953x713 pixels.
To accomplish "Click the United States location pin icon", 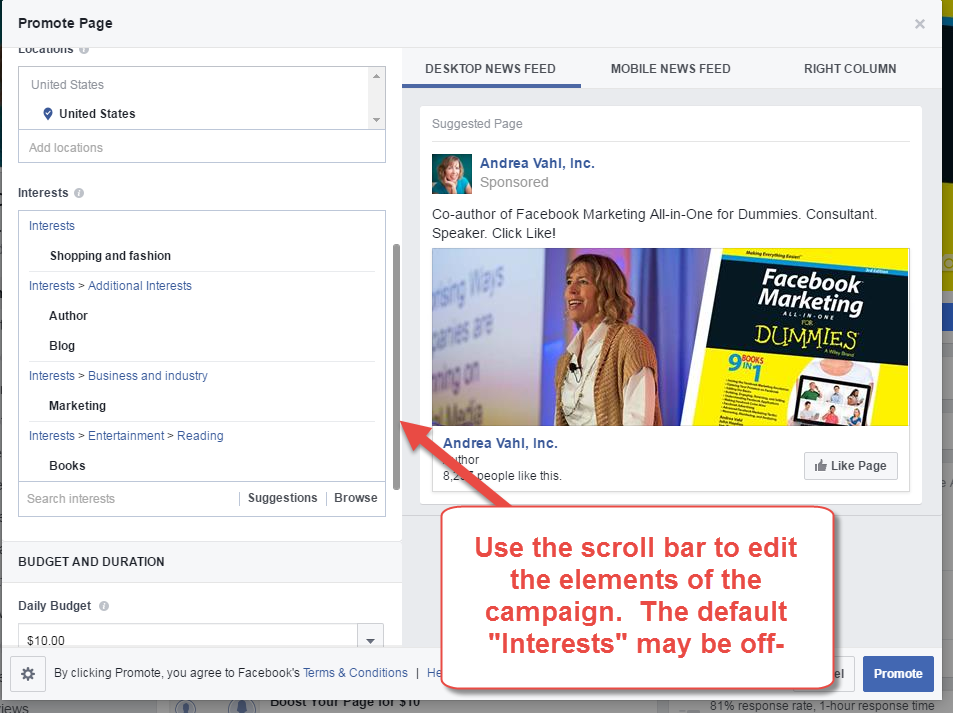I will (x=47, y=114).
